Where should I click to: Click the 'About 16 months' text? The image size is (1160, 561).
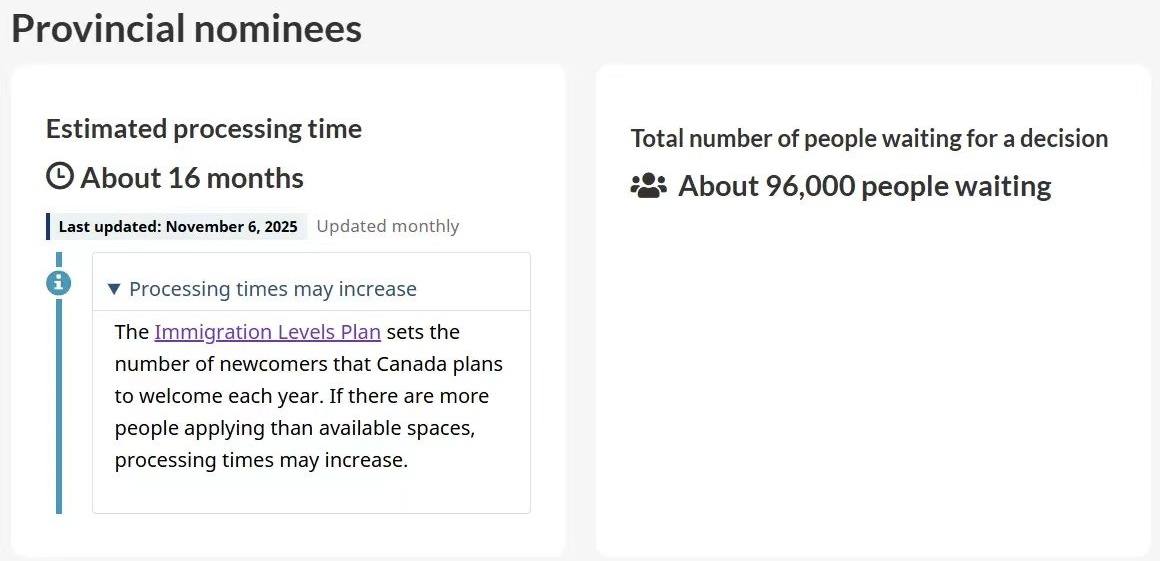pyautogui.click(x=192, y=178)
